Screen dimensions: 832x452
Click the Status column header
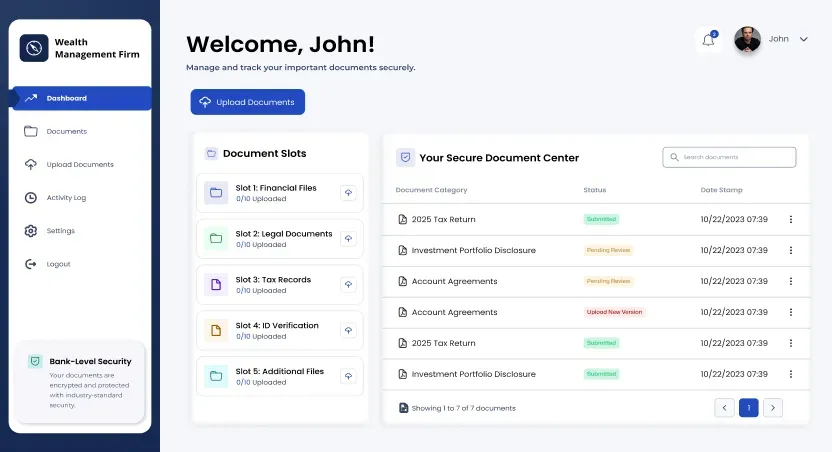coord(595,190)
